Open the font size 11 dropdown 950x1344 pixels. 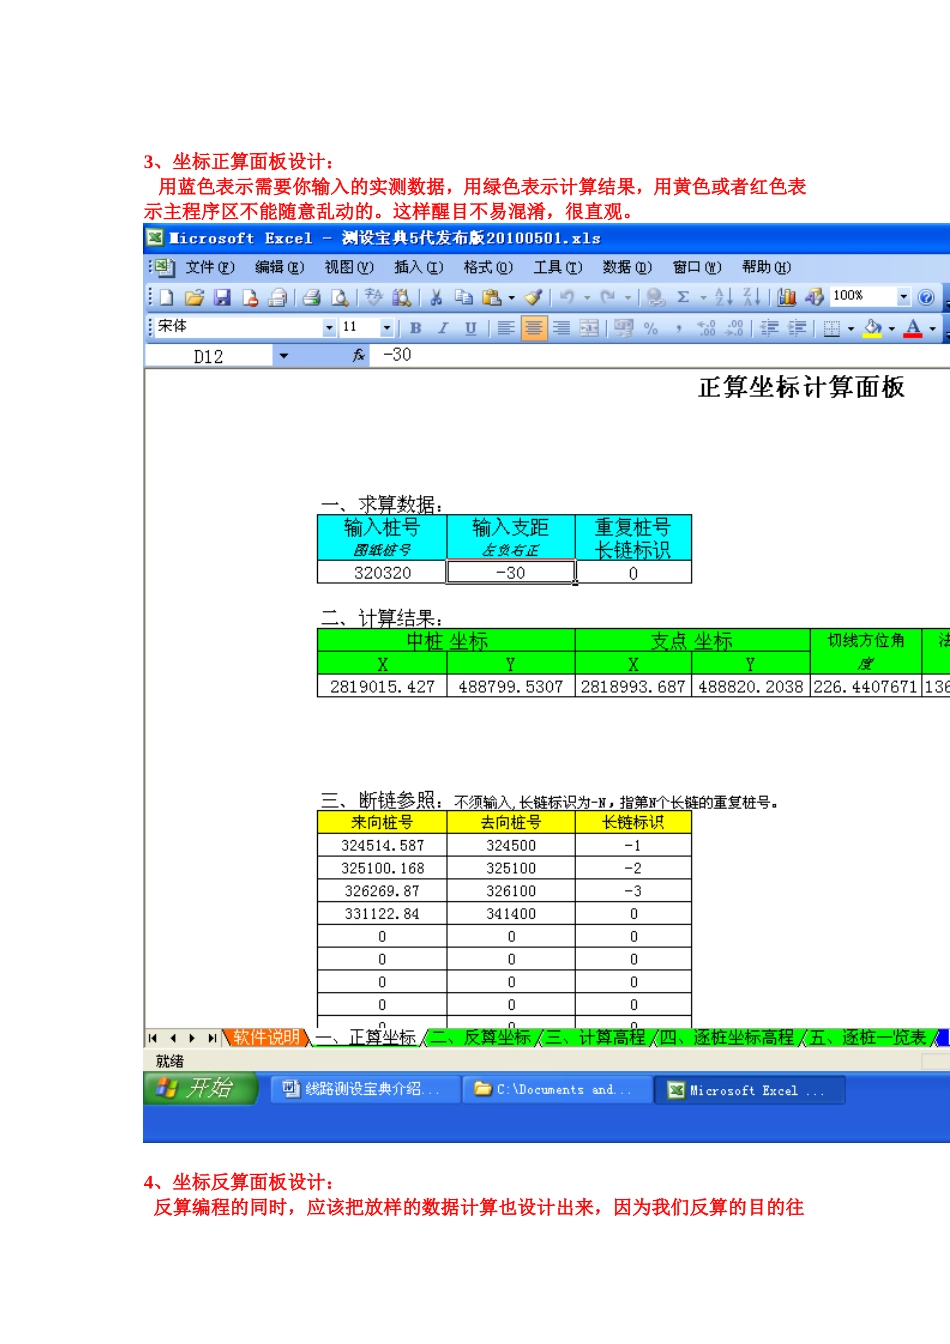point(387,328)
